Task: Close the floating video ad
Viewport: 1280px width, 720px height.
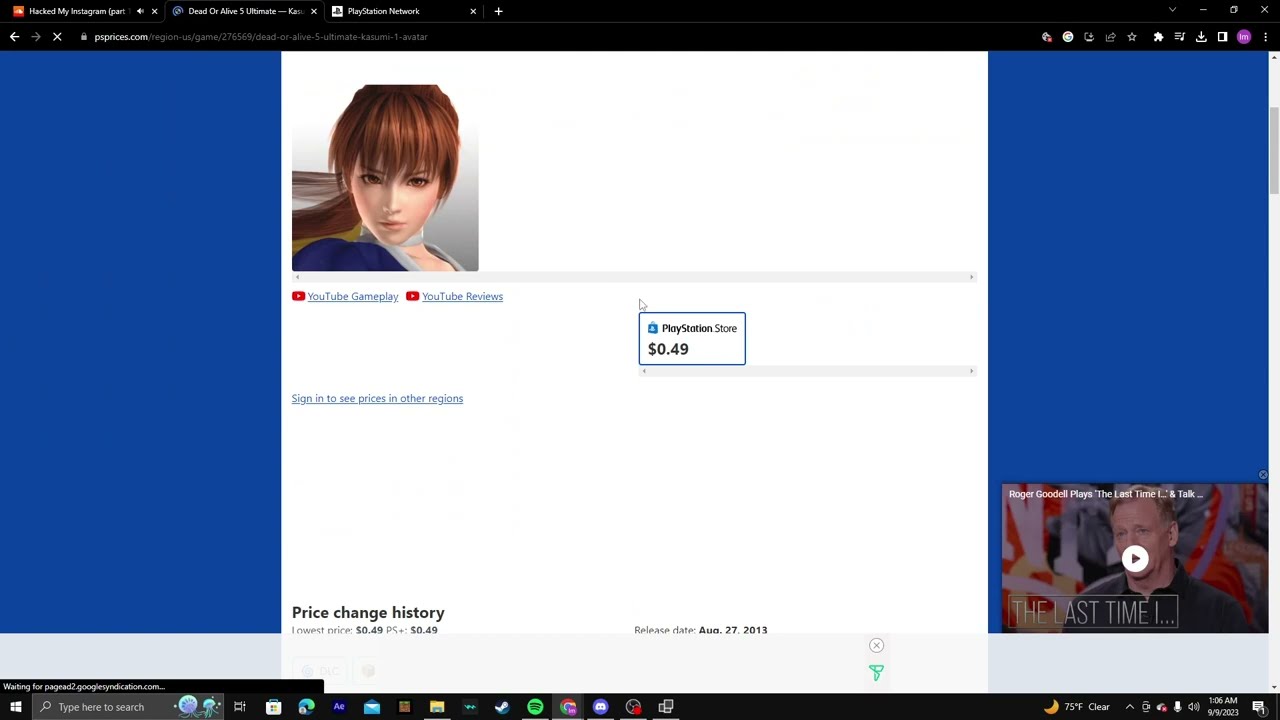Action: pos(1263,475)
